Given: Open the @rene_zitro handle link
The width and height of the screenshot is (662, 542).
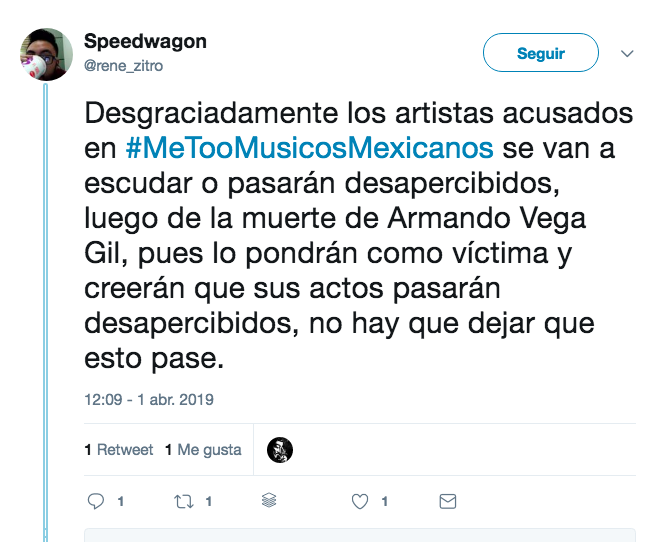Looking at the screenshot, I should 123,66.
